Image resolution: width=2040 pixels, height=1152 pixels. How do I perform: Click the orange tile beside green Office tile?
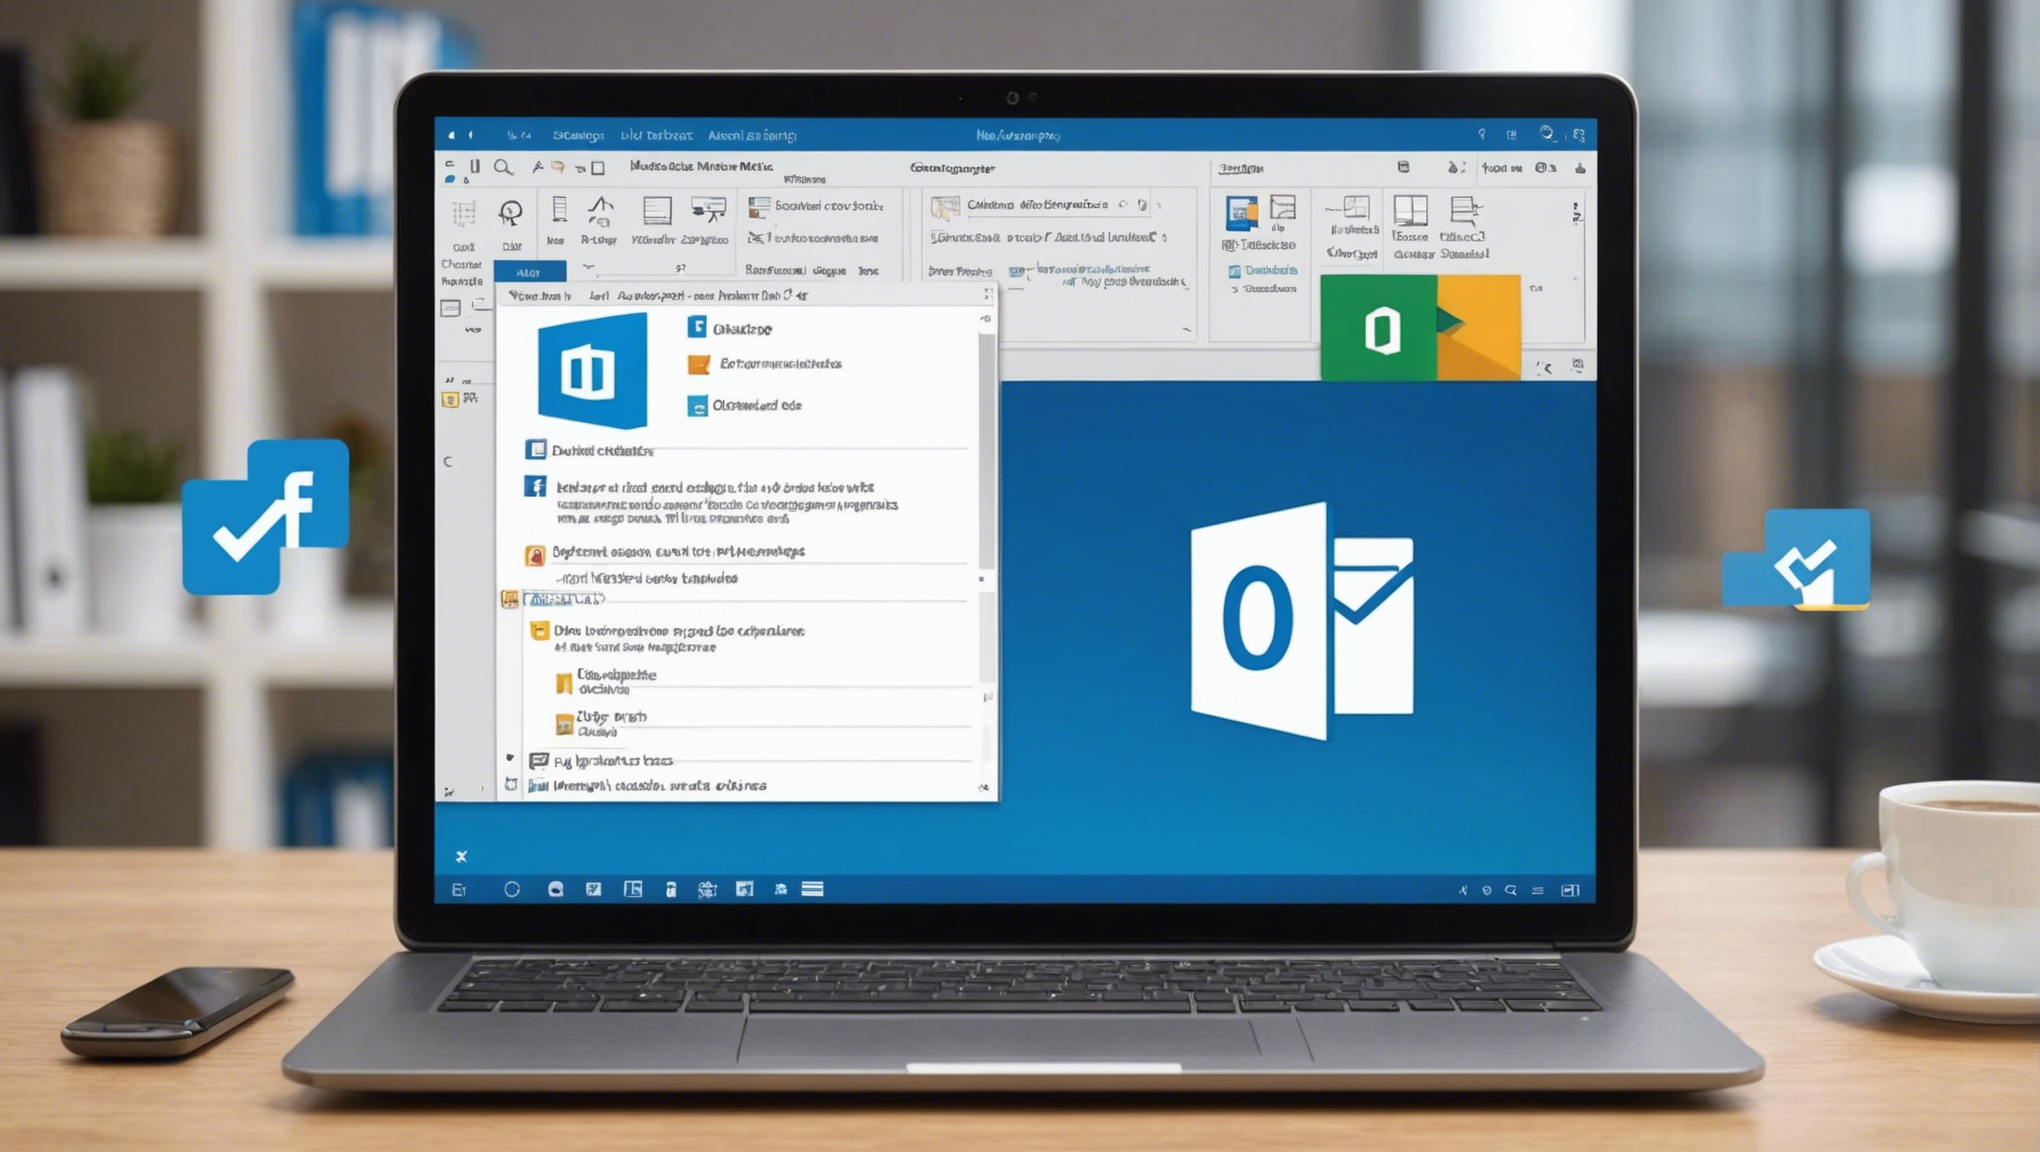(1479, 328)
